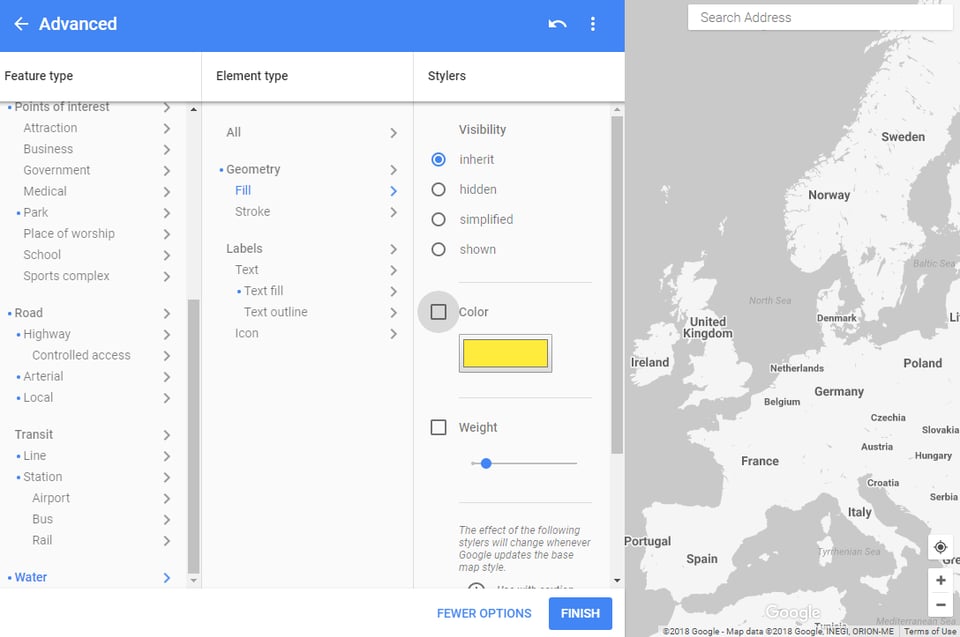Select the All element type
Viewport: 960px width, 637px height.
tap(233, 132)
